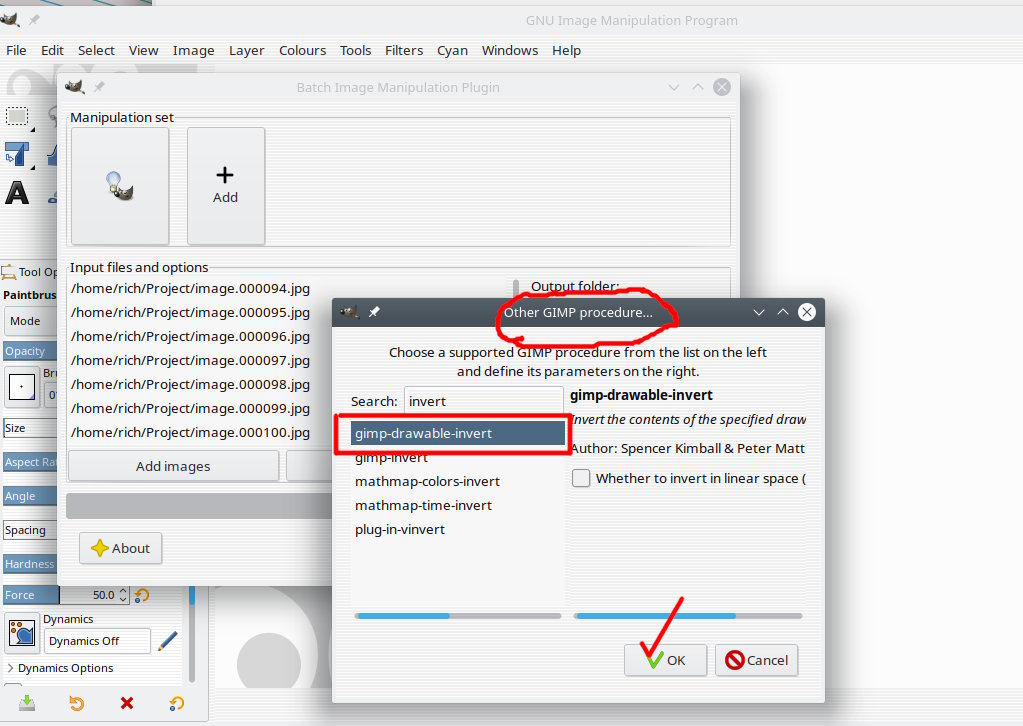
Task: Click the Aspect Ratio slider
Action: click(29, 462)
